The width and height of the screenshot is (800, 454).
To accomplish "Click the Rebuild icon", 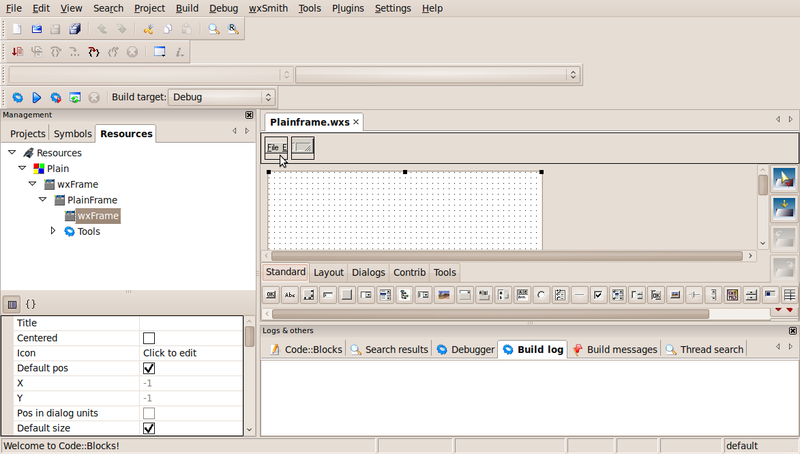I will click(75, 97).
